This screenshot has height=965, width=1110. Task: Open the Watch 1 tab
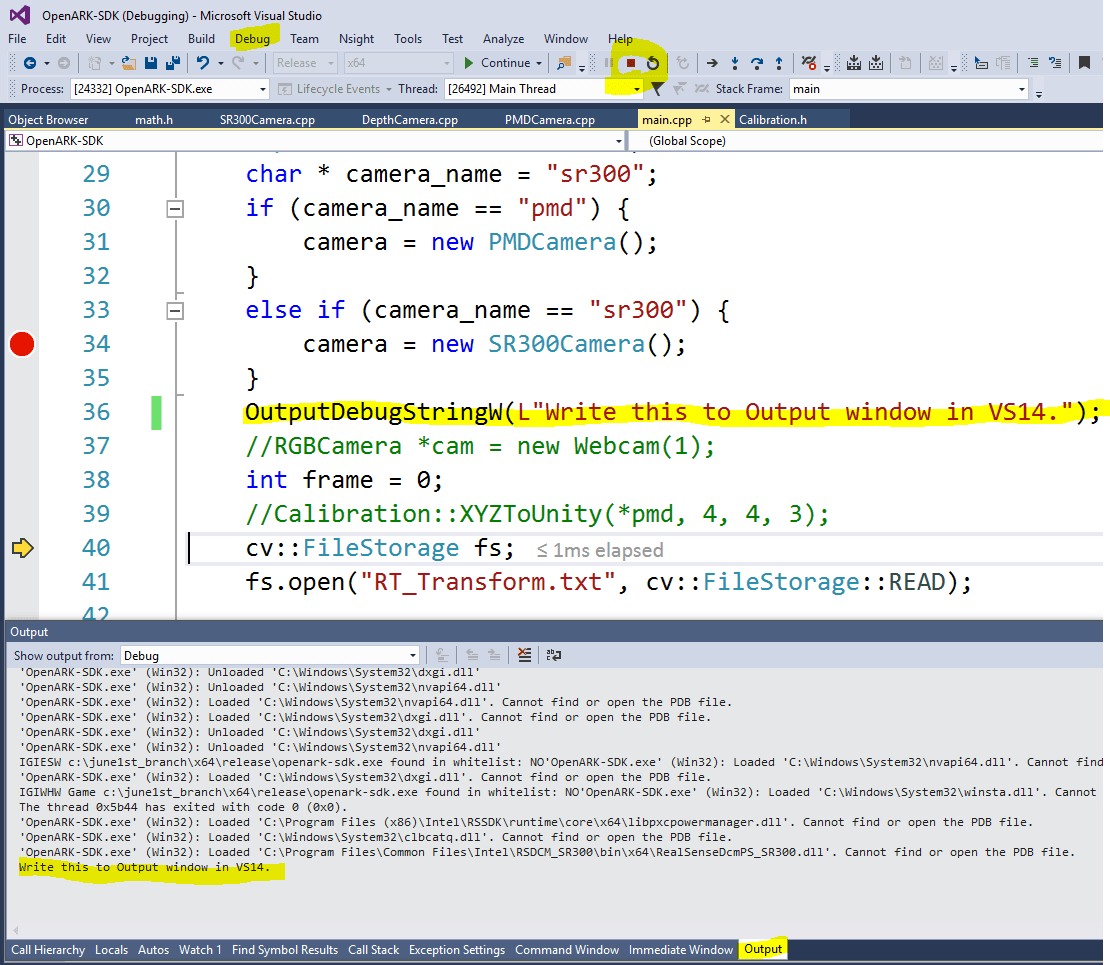[200, 949]
